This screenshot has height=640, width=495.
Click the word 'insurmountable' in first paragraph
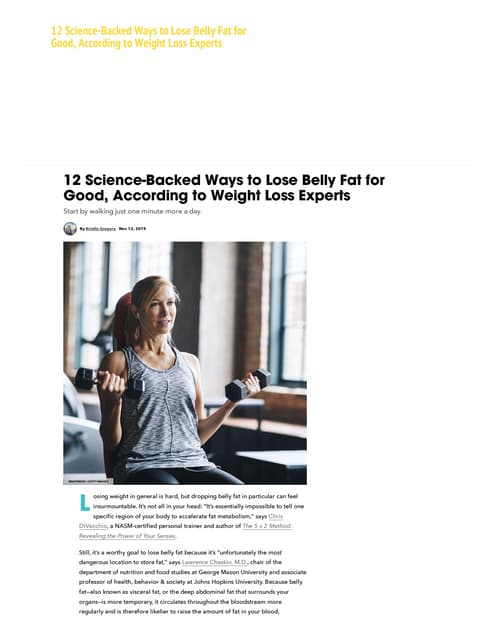115,506
